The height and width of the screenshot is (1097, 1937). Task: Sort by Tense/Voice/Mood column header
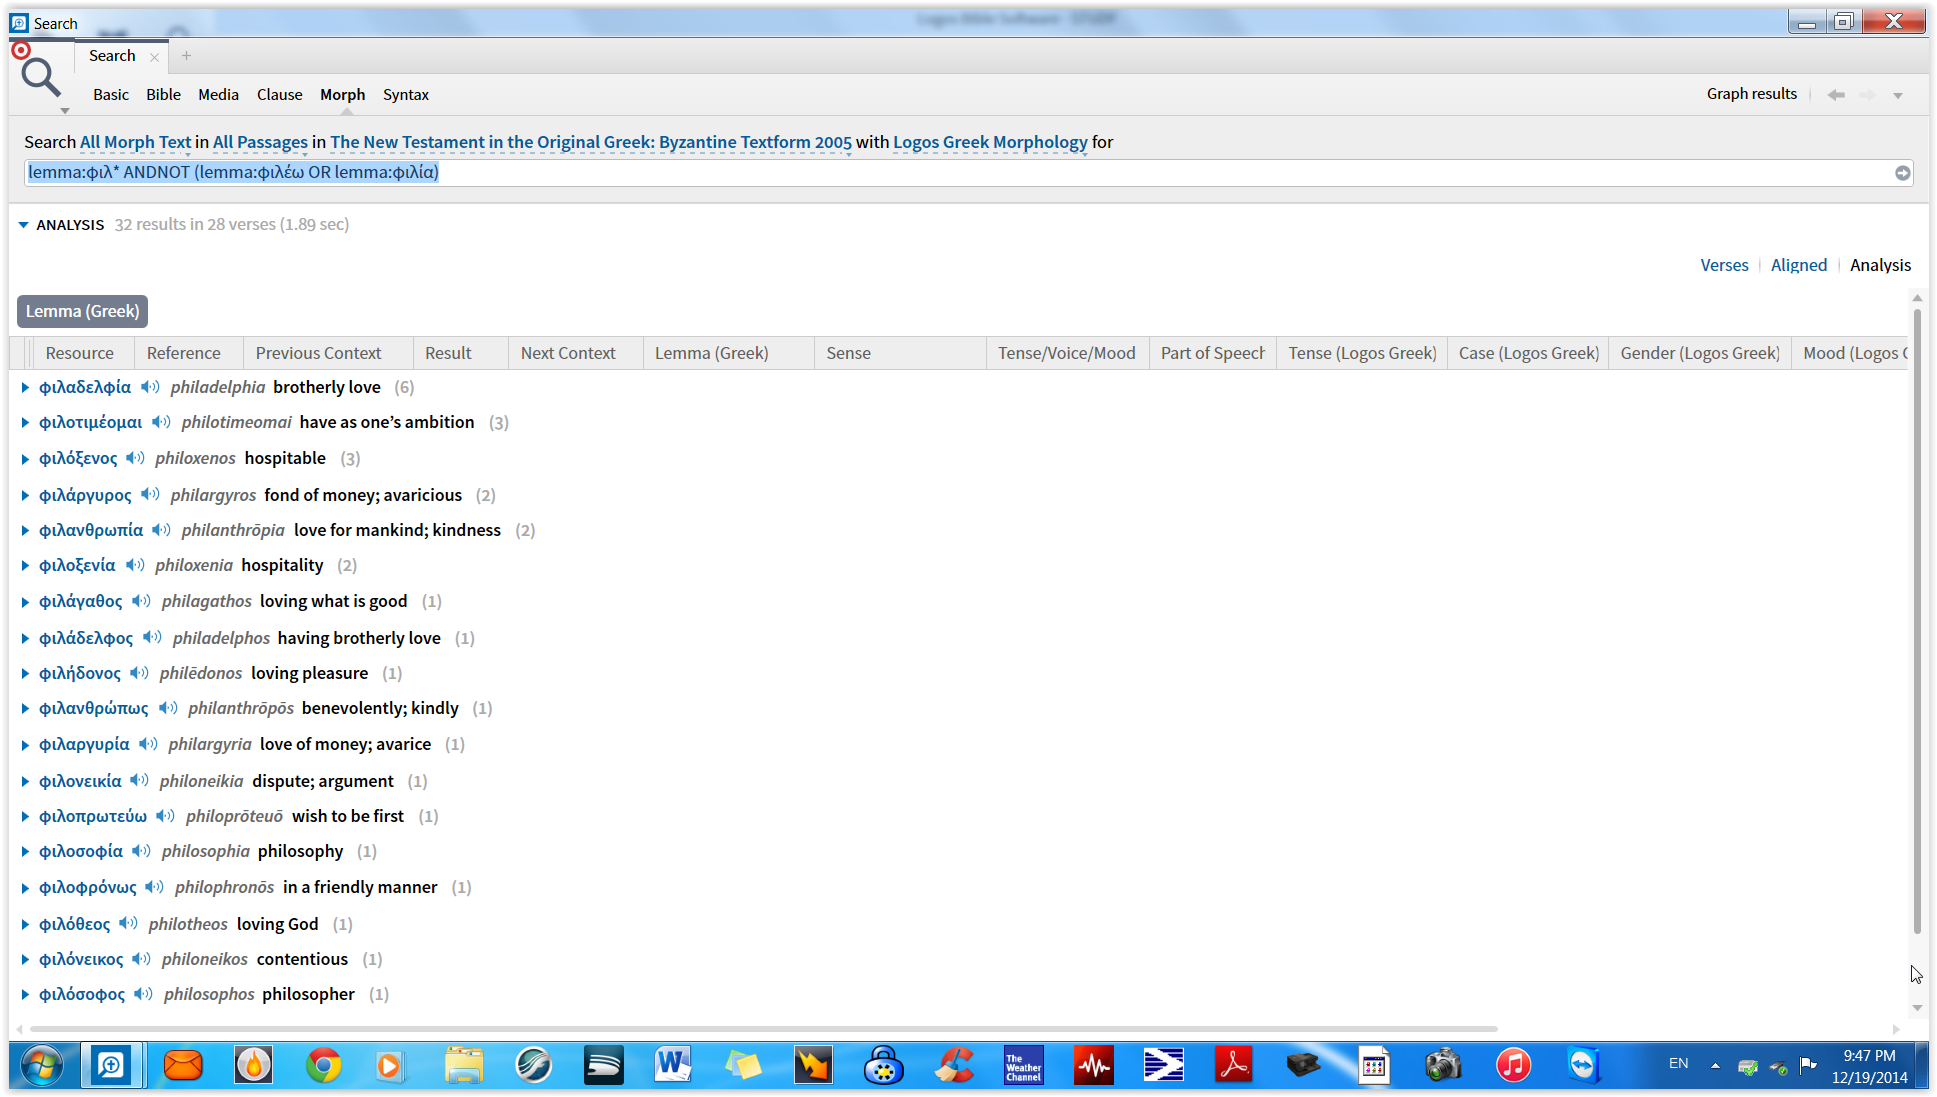[1067, 353]
